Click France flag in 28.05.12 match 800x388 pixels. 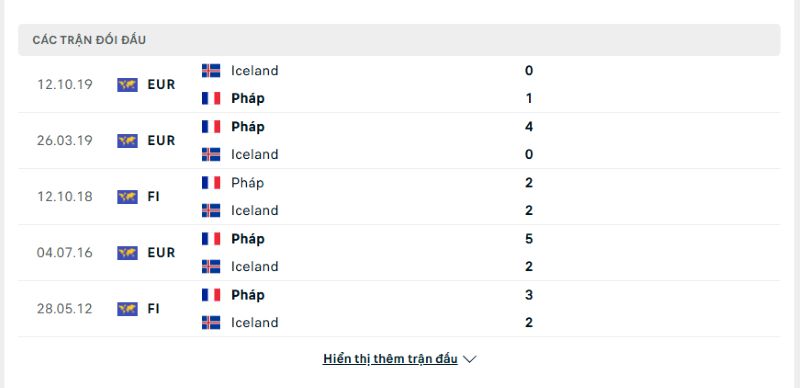[211, 295]
